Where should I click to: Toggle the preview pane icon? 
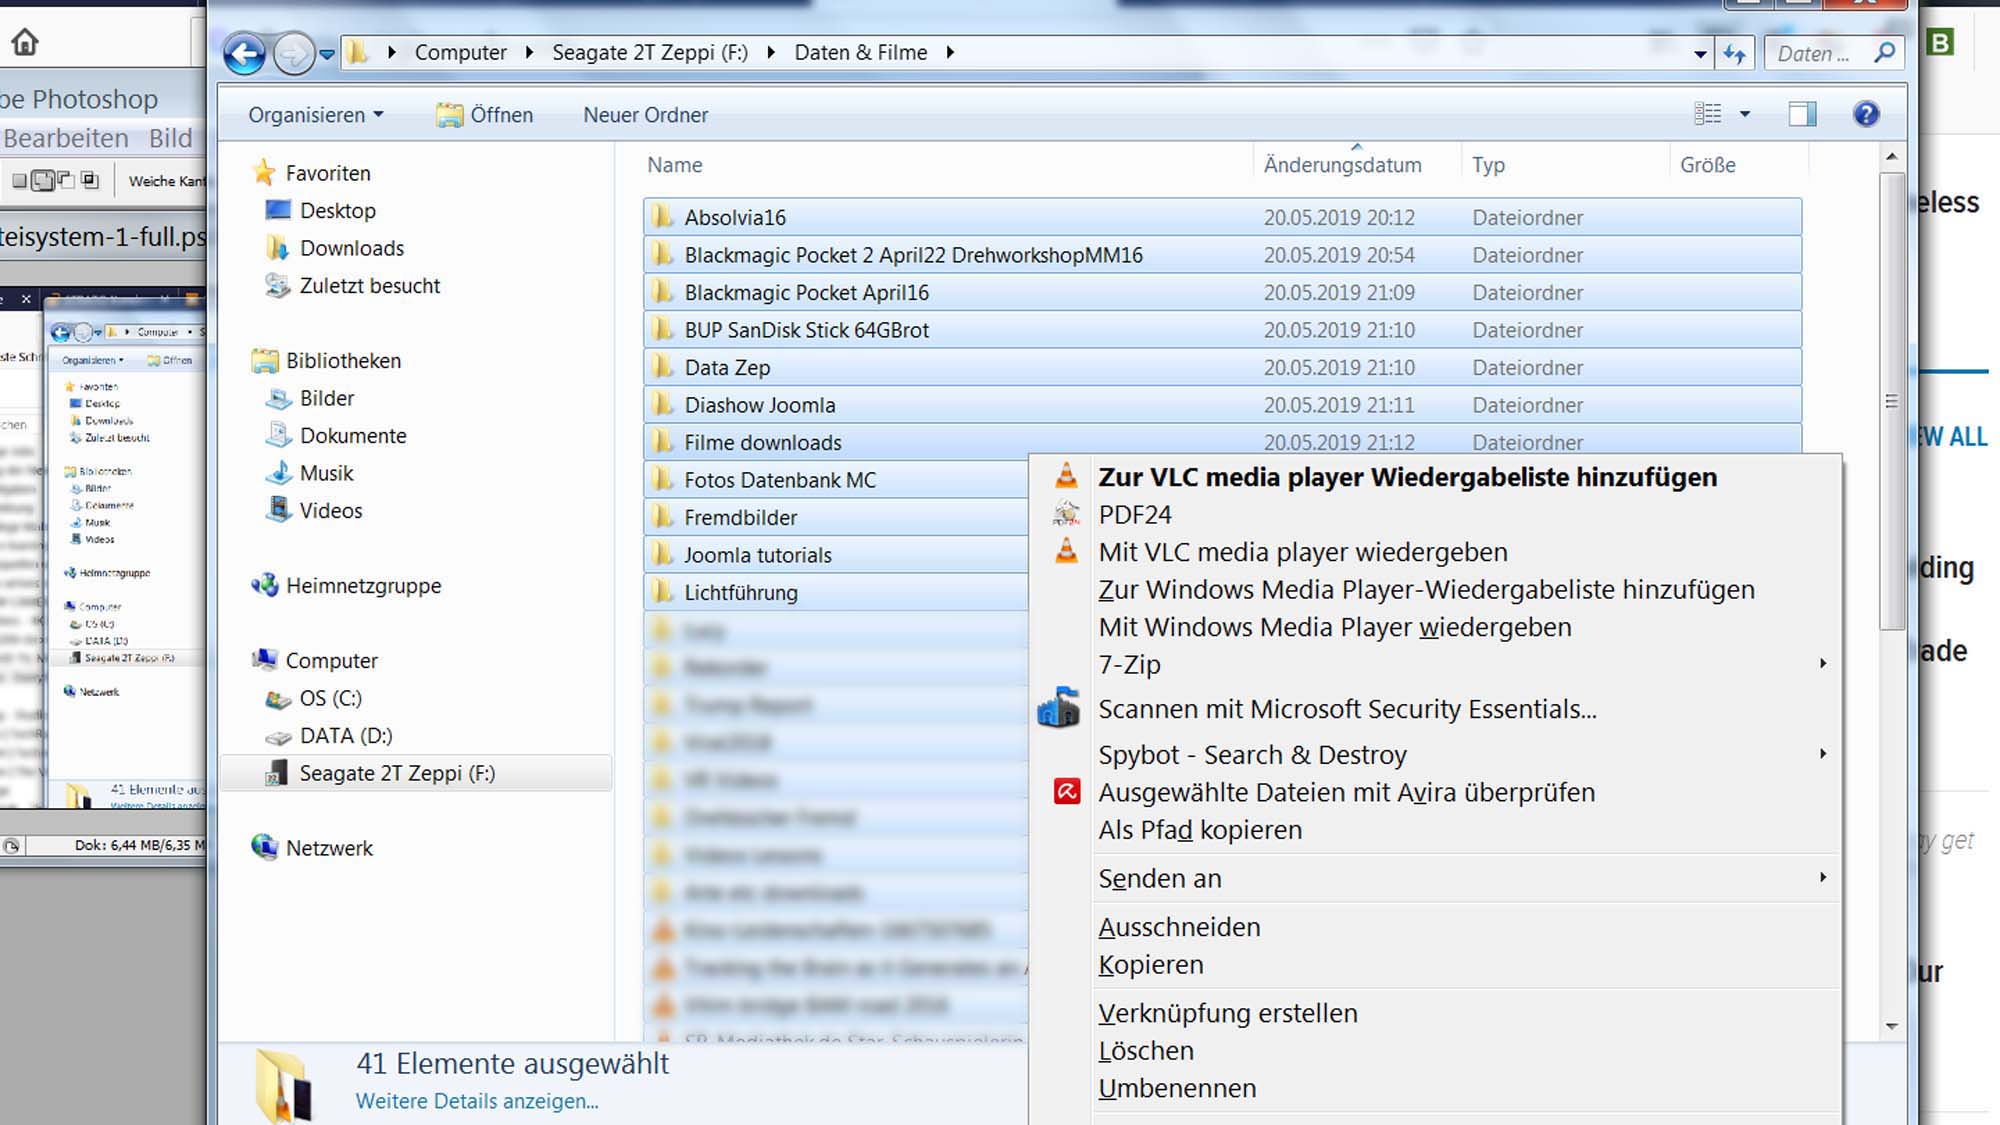point(1802,114)
